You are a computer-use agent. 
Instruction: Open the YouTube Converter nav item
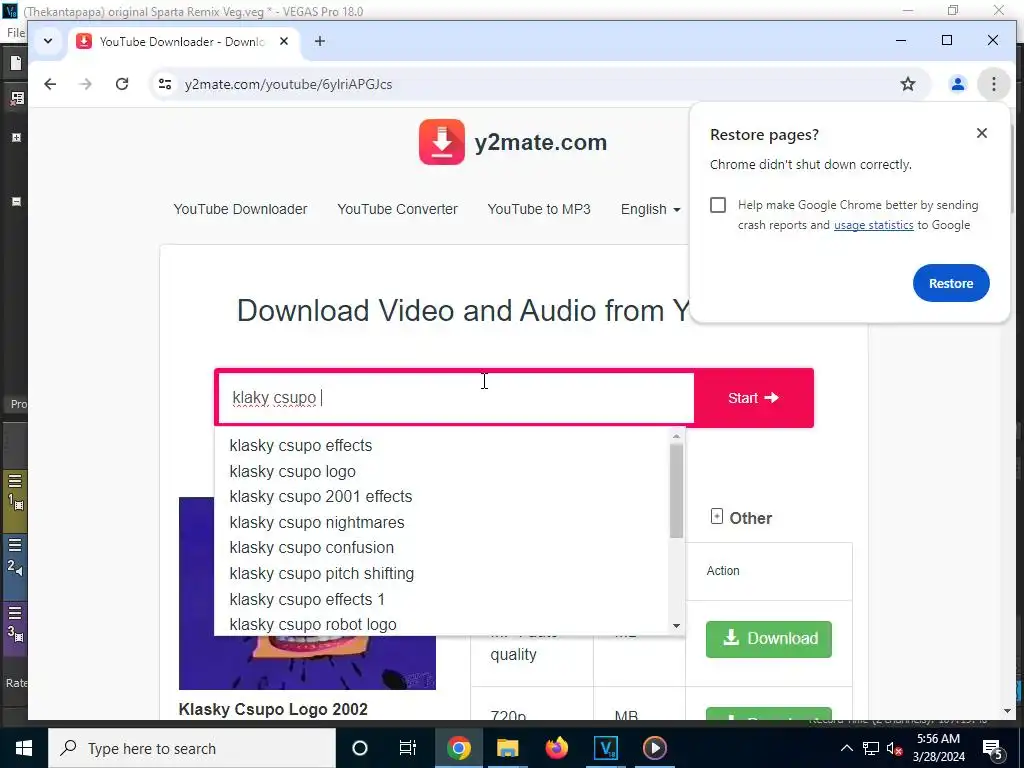[397, 209]
